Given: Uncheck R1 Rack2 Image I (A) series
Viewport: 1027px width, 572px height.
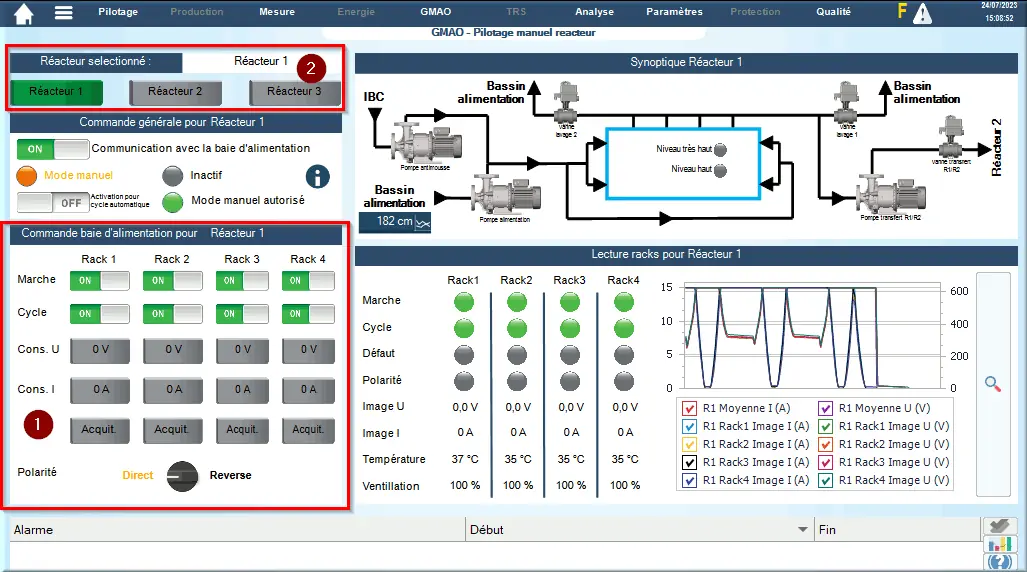Looking at the screenshot, I should (x=689, y=444).
